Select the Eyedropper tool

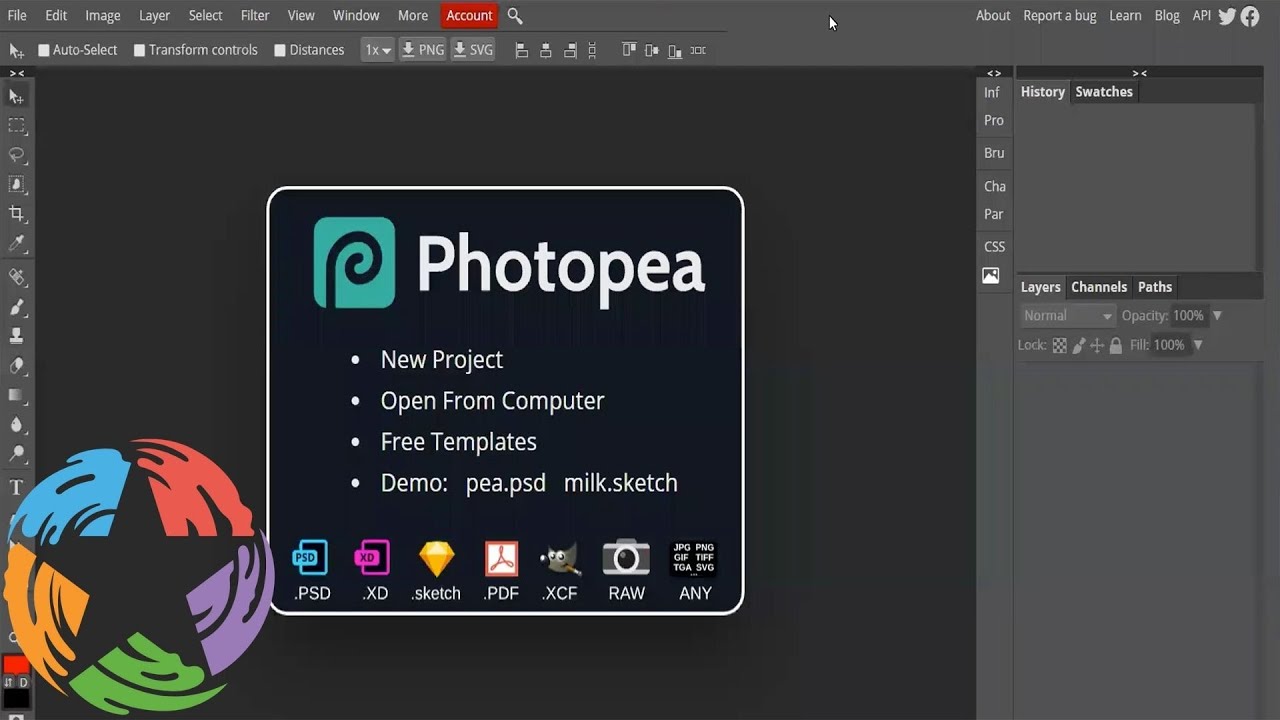tap(17, 243)
